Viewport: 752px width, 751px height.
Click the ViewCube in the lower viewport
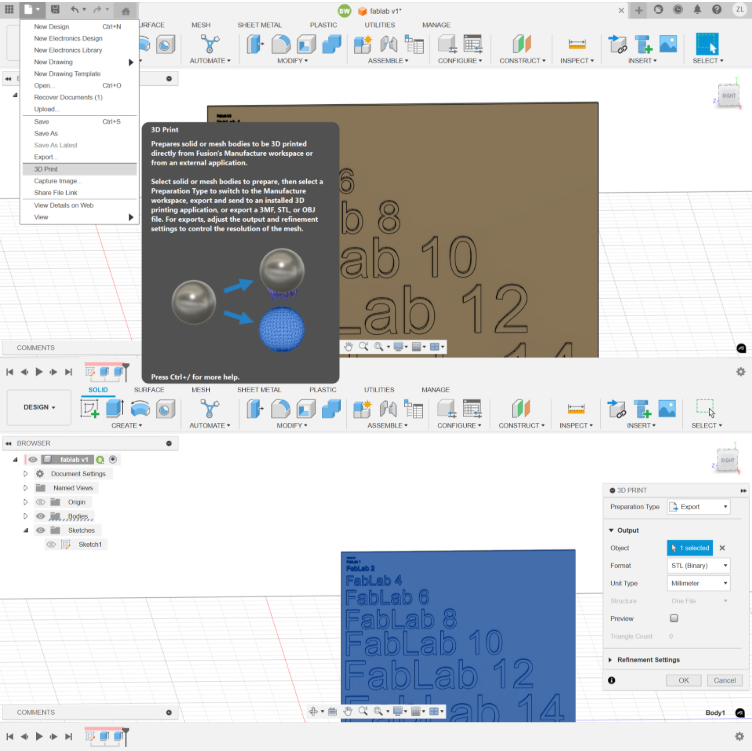727,460
